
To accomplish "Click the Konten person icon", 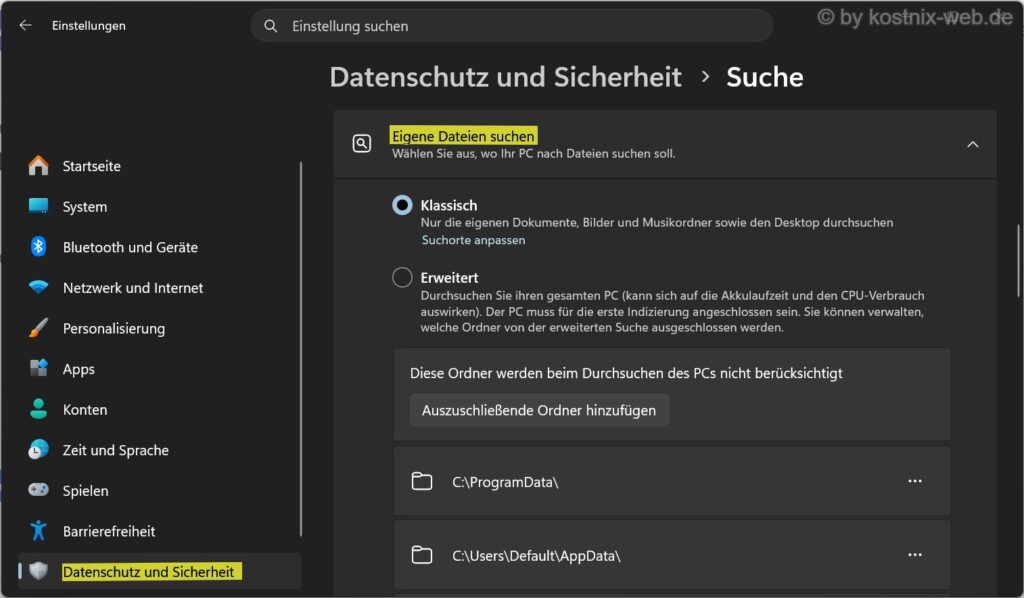I will click(39, 409).
